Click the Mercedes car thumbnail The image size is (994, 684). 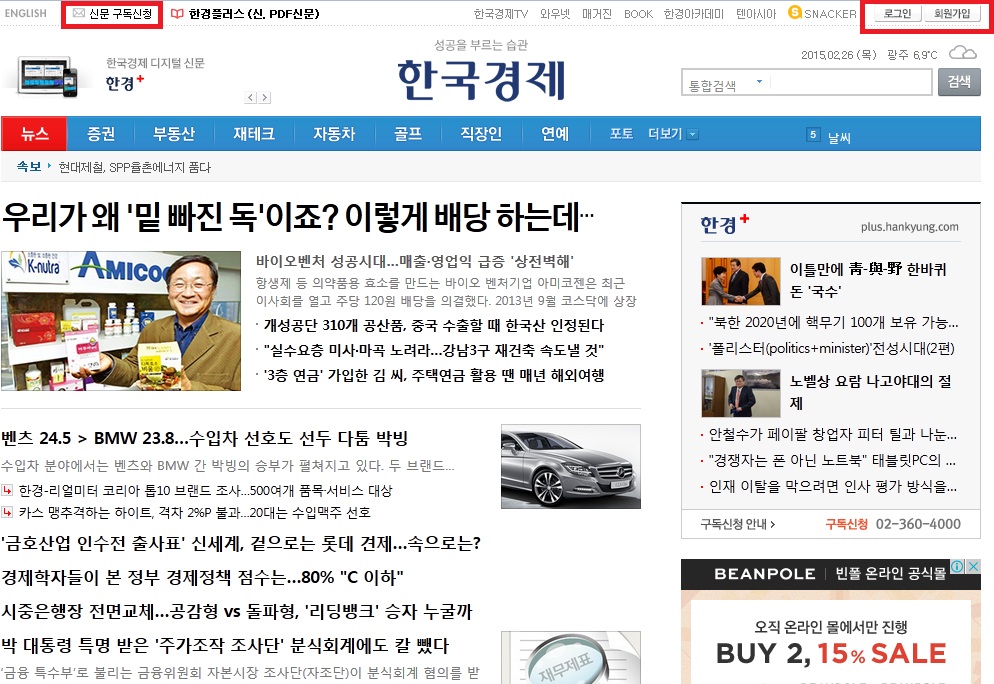[571, 467]
